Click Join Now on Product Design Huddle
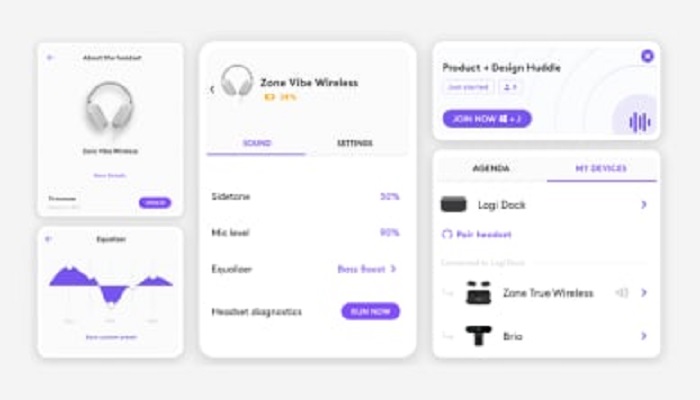 (487, 119)
